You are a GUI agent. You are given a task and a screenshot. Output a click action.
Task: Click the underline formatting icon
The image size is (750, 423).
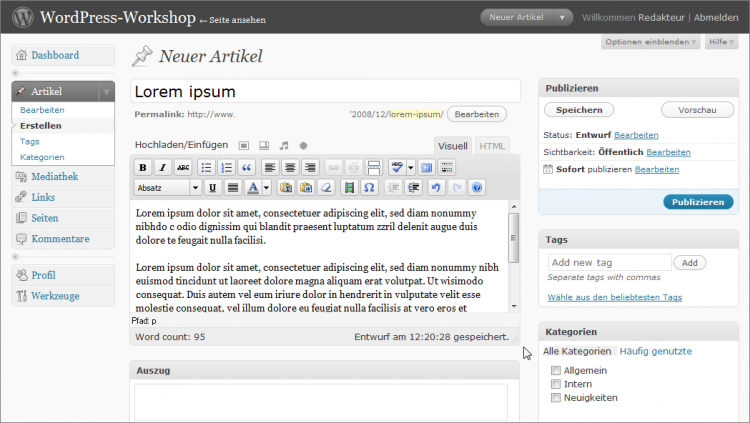[213, 187]
